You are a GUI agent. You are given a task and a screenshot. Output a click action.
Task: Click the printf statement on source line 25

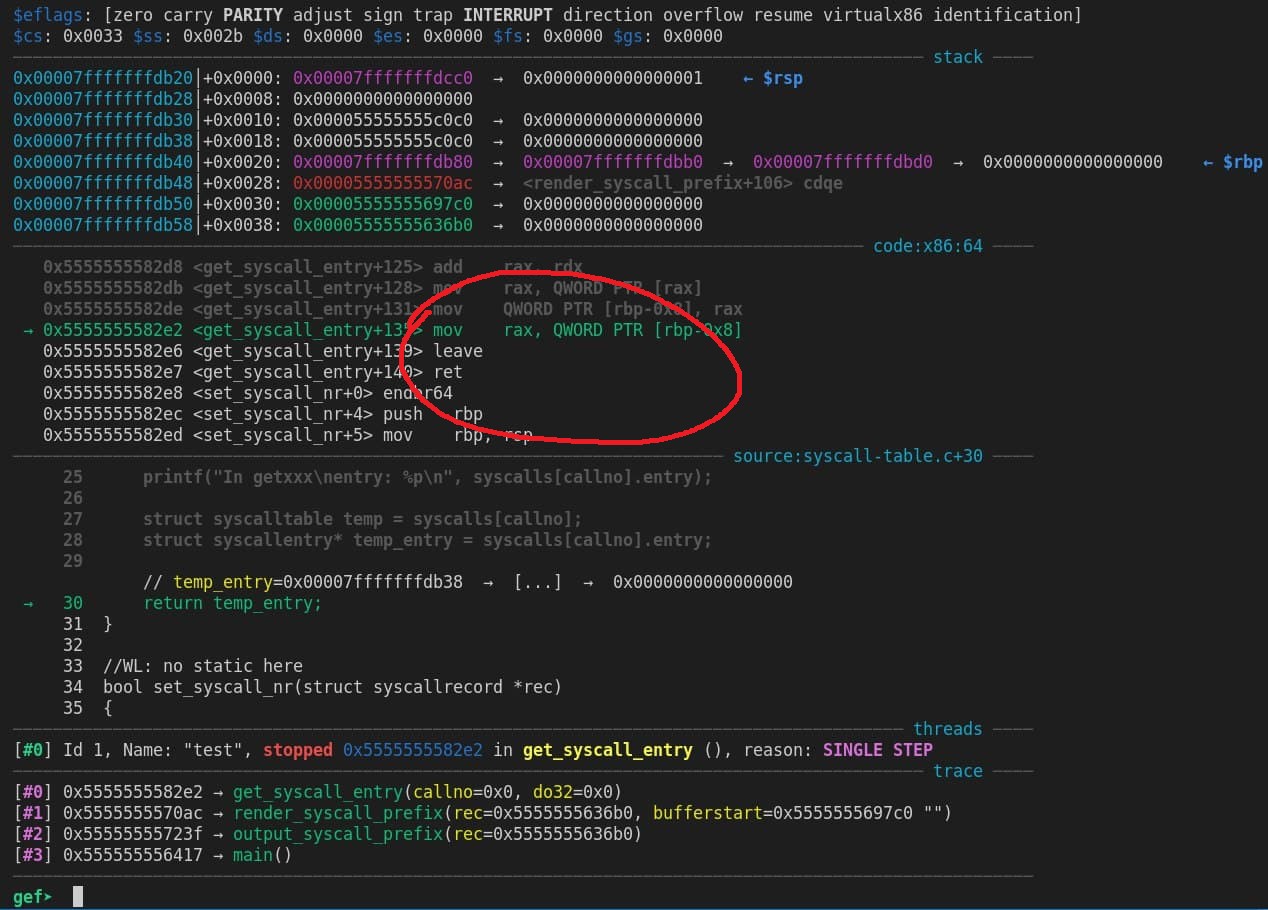tap(427, 477)
